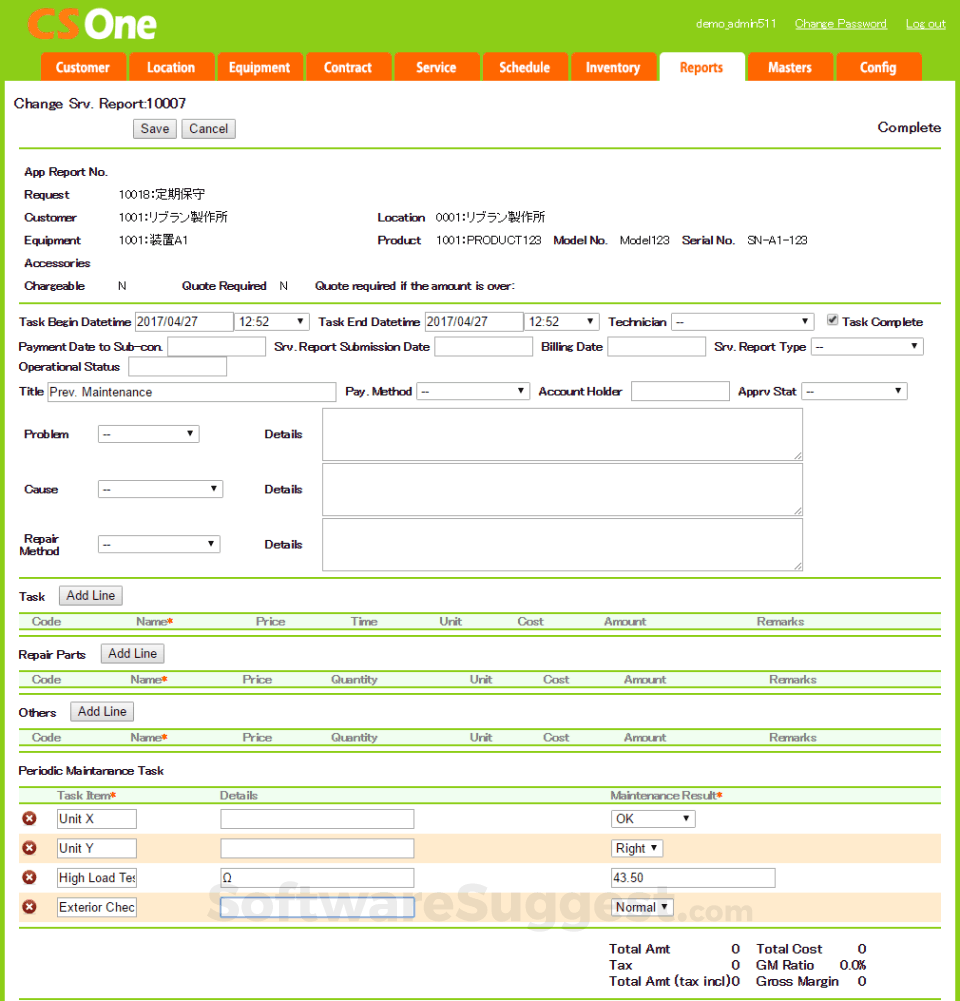Delete the "Exterior Check" task row
This screenshot has height=1001, width=960.
(29, 906)
